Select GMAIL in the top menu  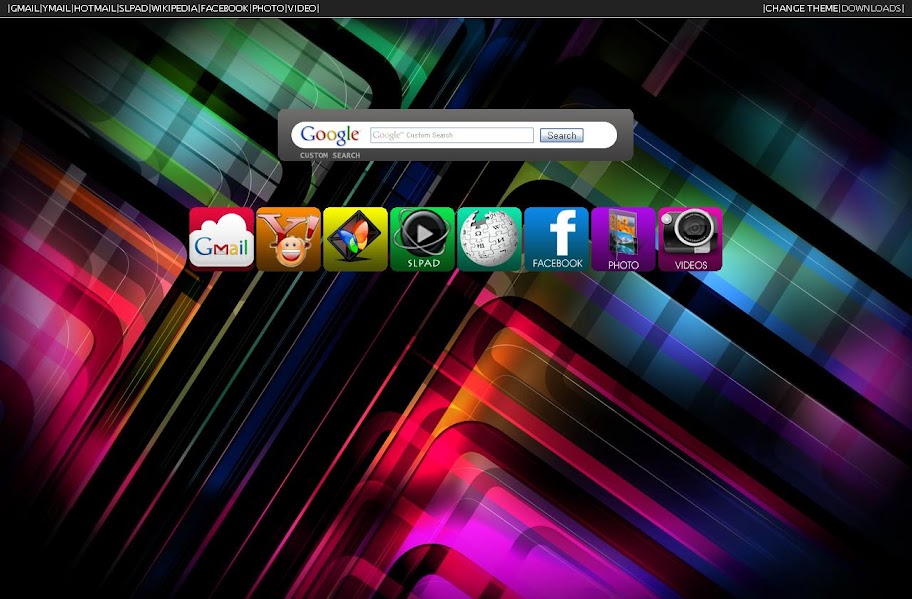tap(24, 8)
